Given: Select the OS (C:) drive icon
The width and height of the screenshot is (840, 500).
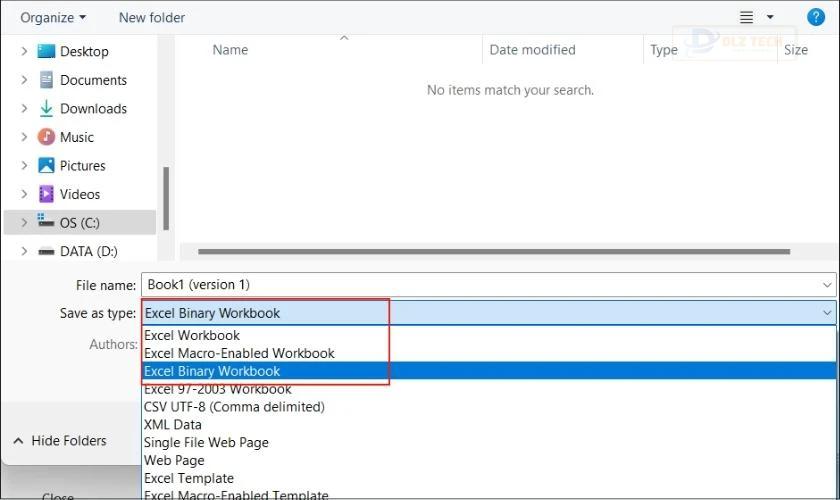Looking at the screenshot, I should pos(46,221).
